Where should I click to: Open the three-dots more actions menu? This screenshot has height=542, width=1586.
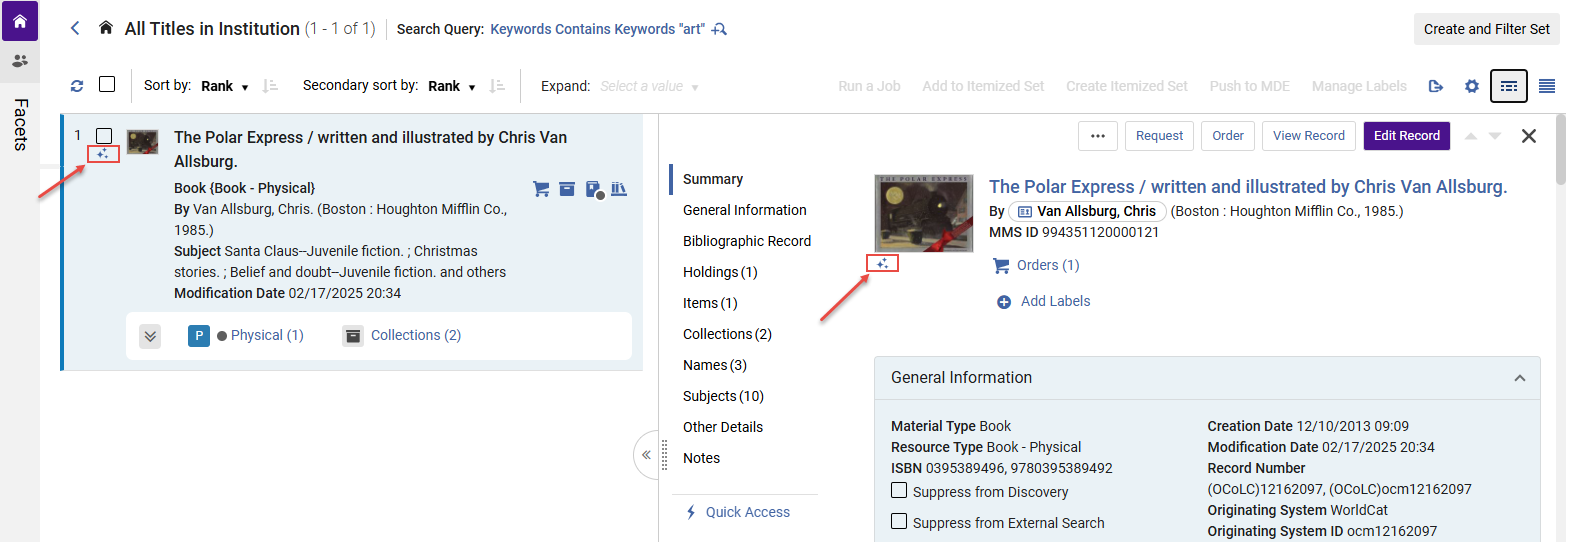coord(1098,136)
